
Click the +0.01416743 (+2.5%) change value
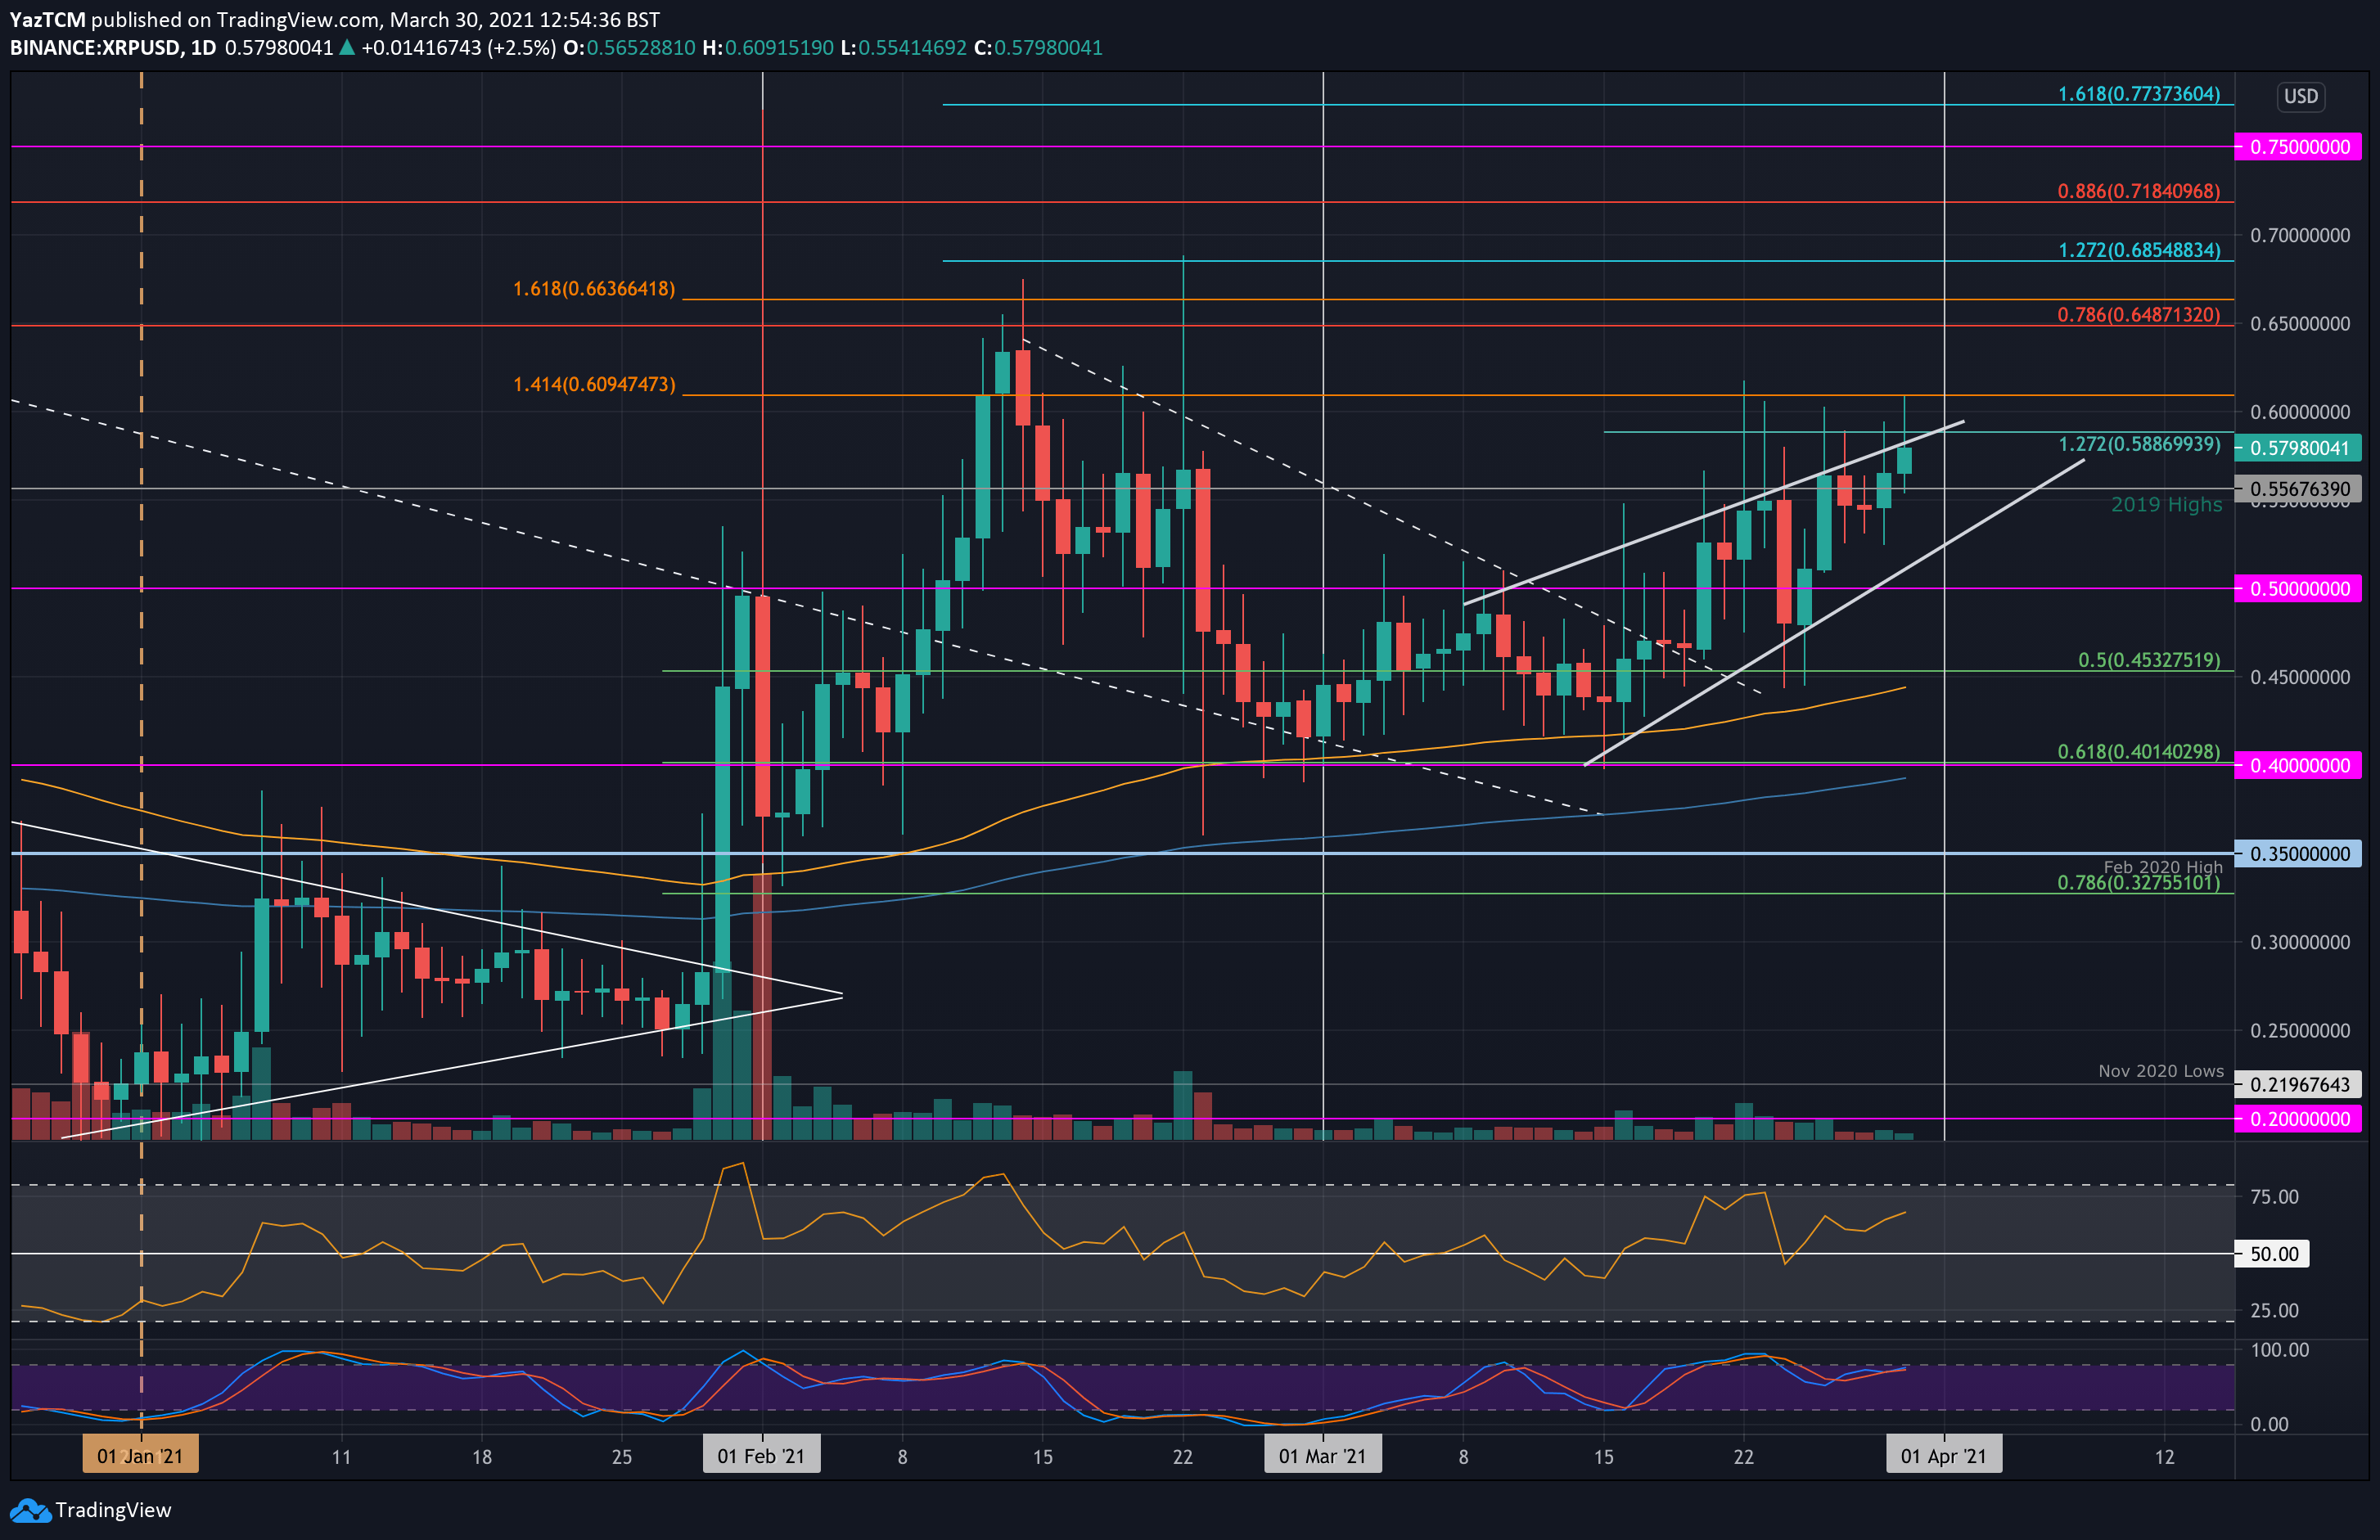(458, 48)
